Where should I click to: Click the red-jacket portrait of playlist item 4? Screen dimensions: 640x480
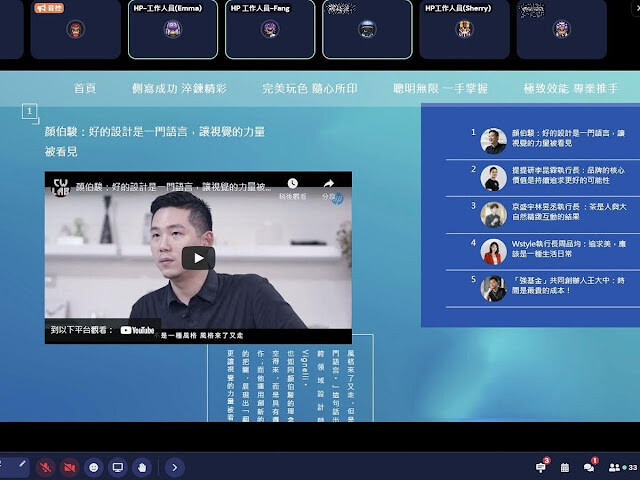(x=493, y=251)
